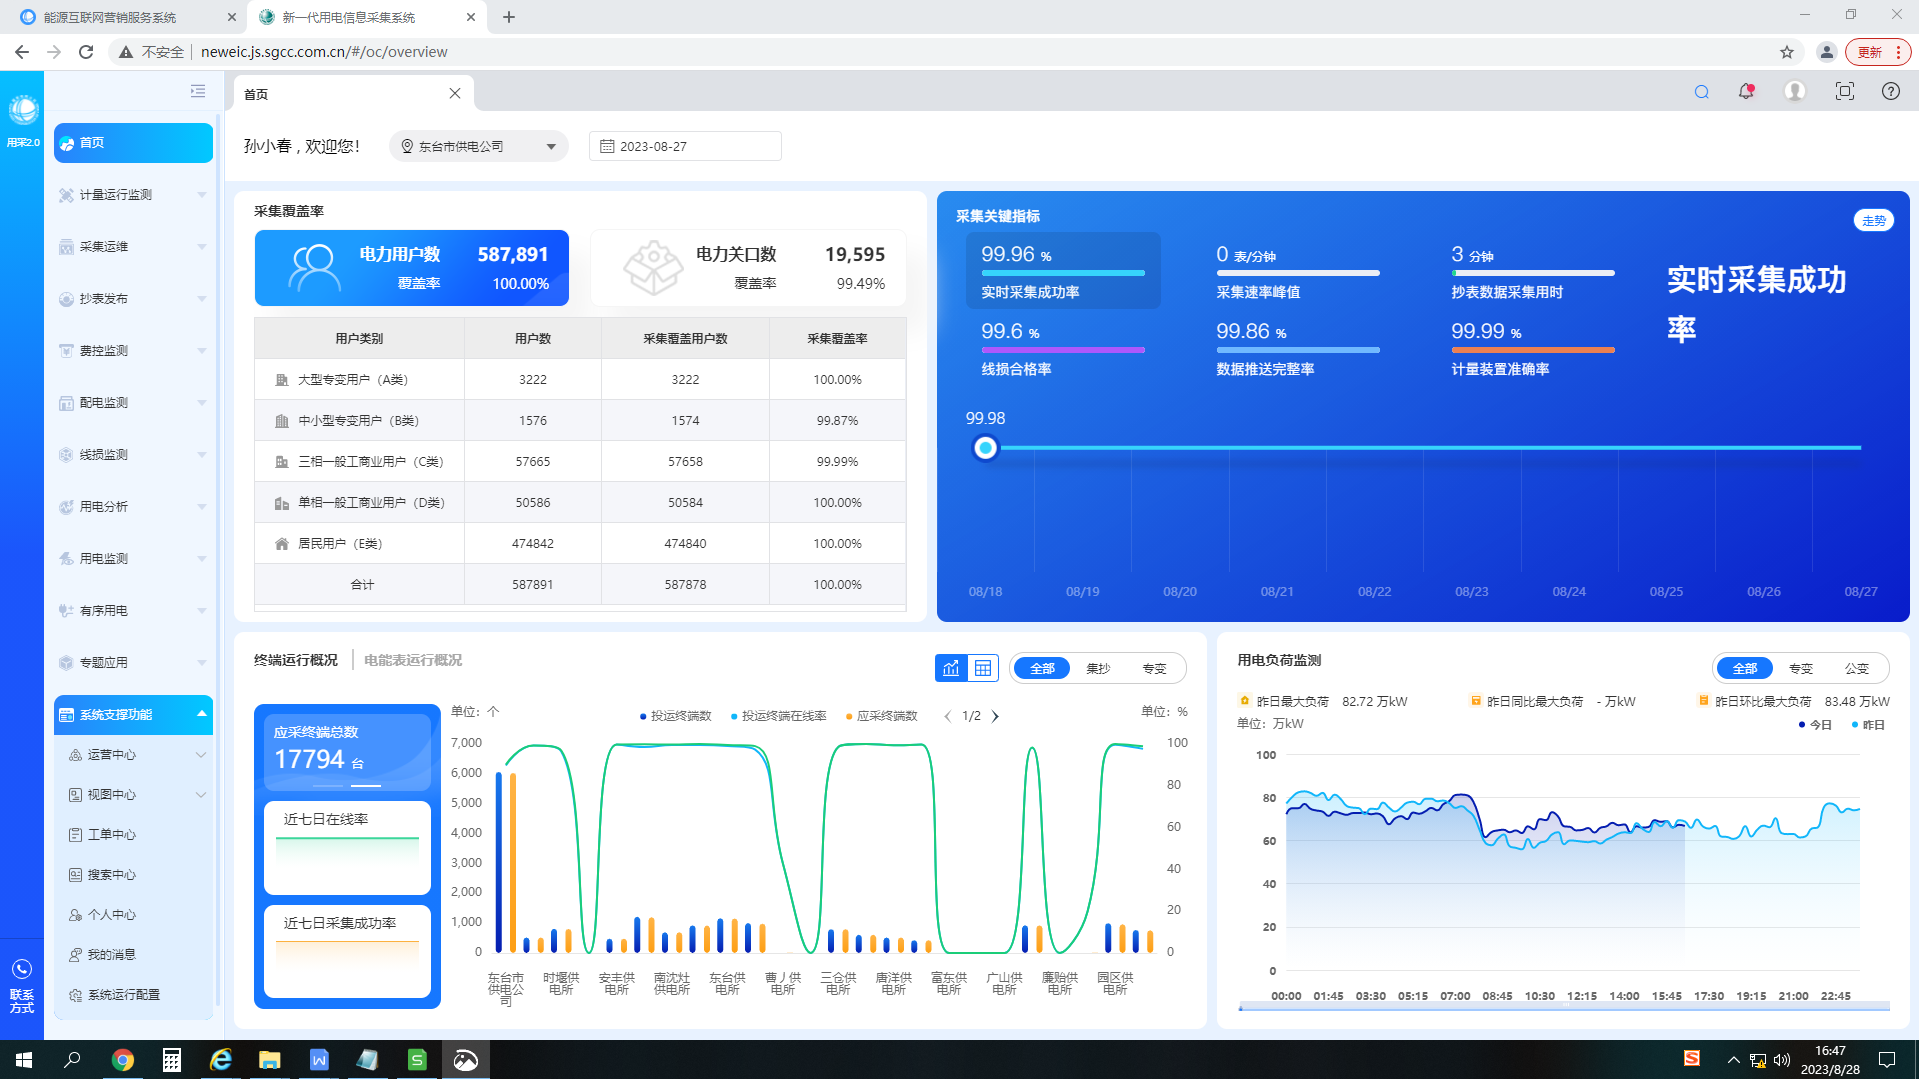The width and height of the screenshot is (1919, 1079).
Task: Expand 运营中心 submenu in sidebar
Action: coord(133,755)
